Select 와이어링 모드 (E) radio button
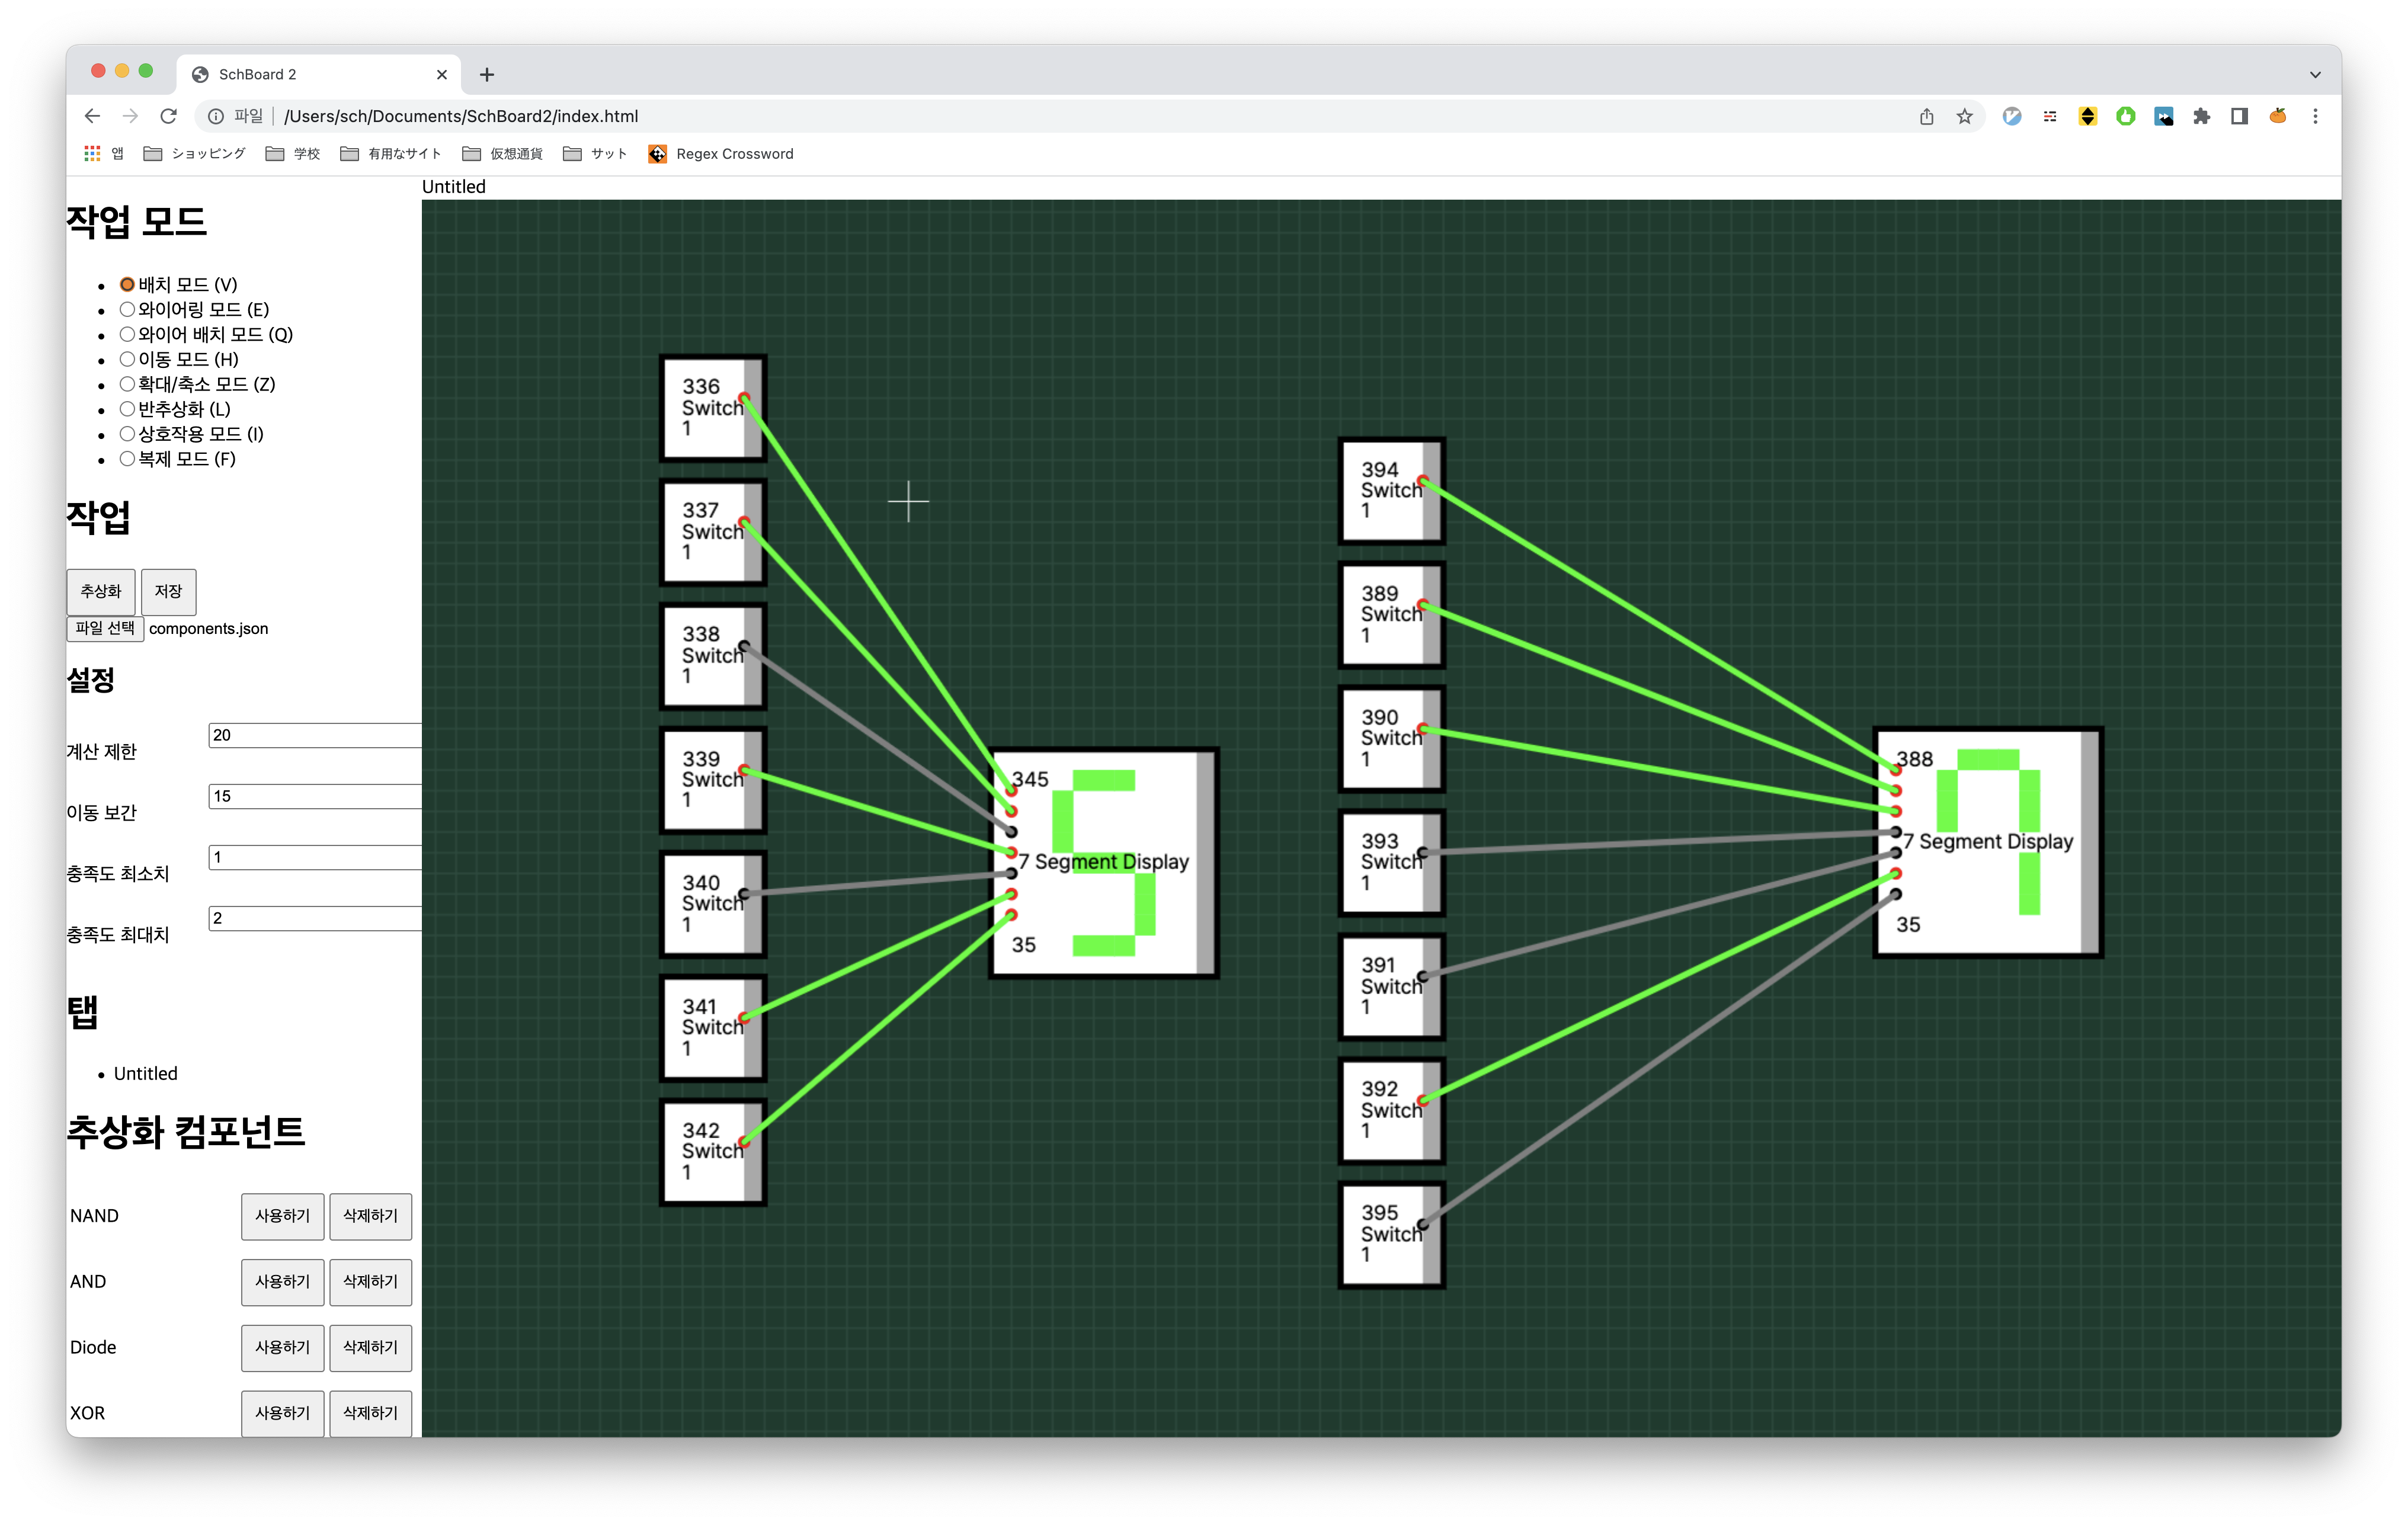This screenshot has width=2408, height=1525. pos(127,310)
